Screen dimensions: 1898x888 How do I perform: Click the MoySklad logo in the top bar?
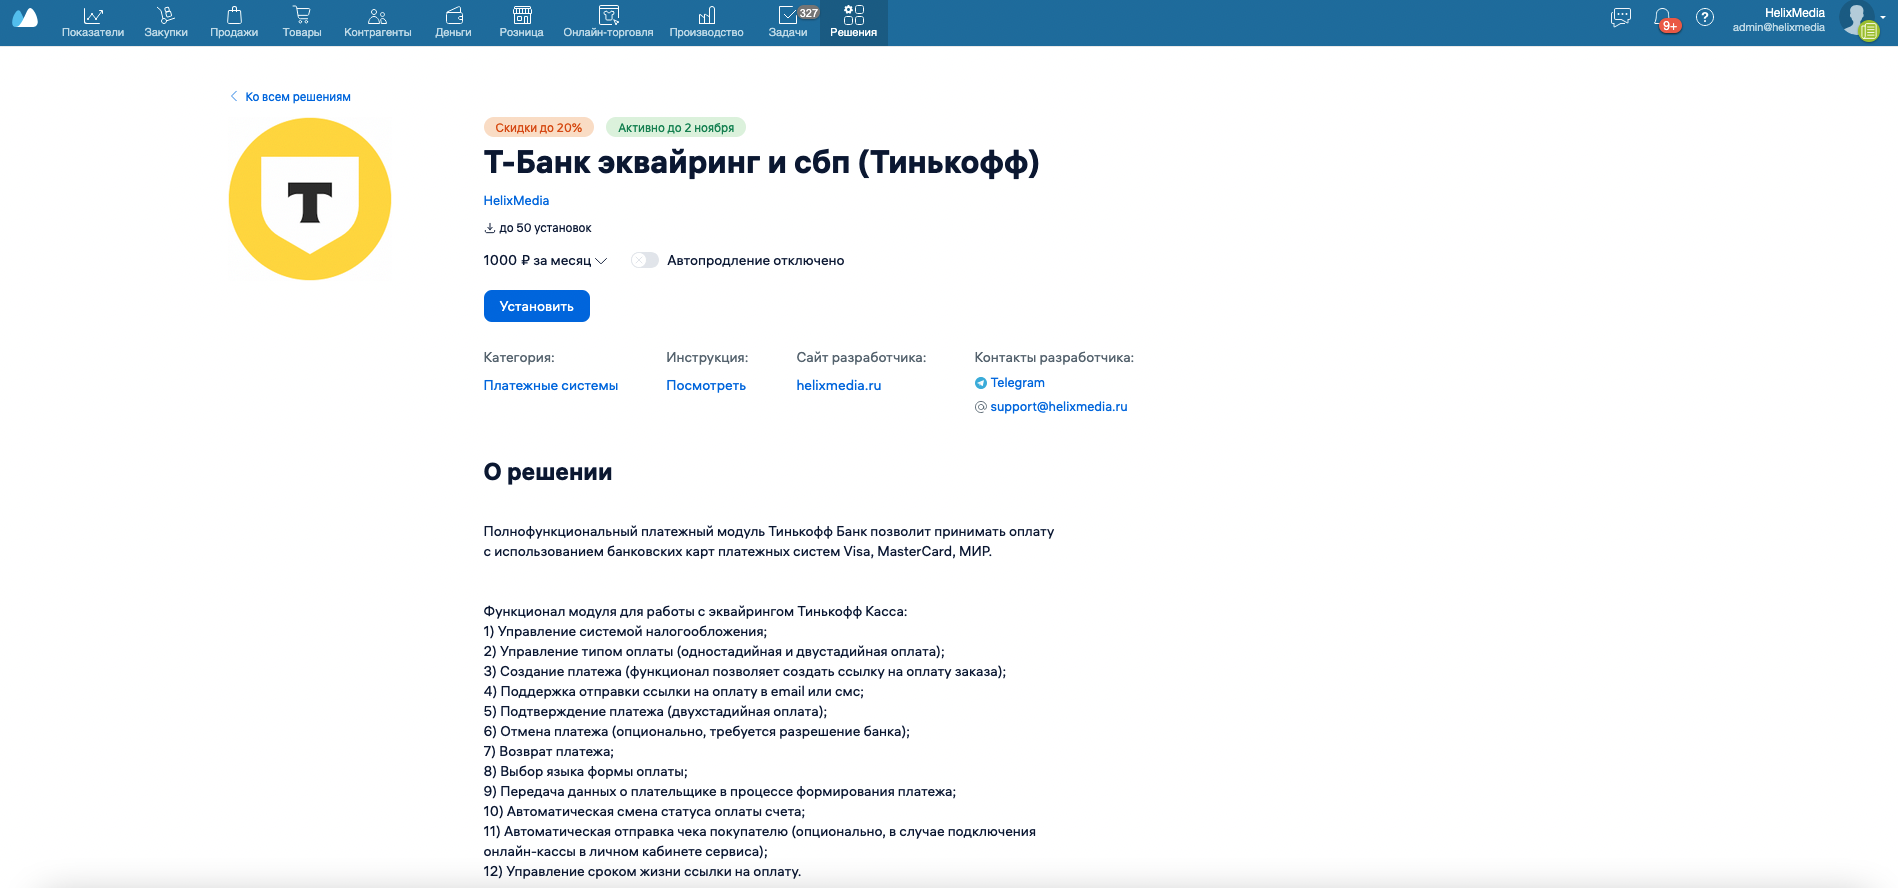point(25,18)
